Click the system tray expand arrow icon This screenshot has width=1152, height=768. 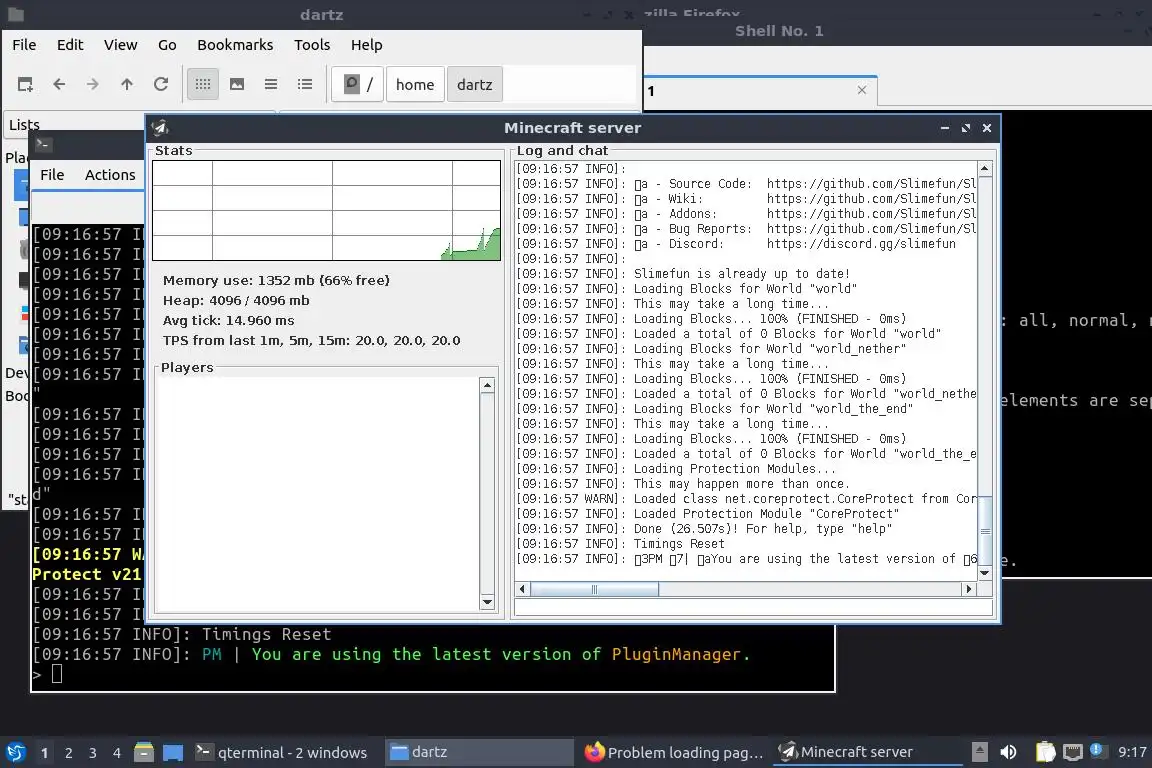pos(979,752)
